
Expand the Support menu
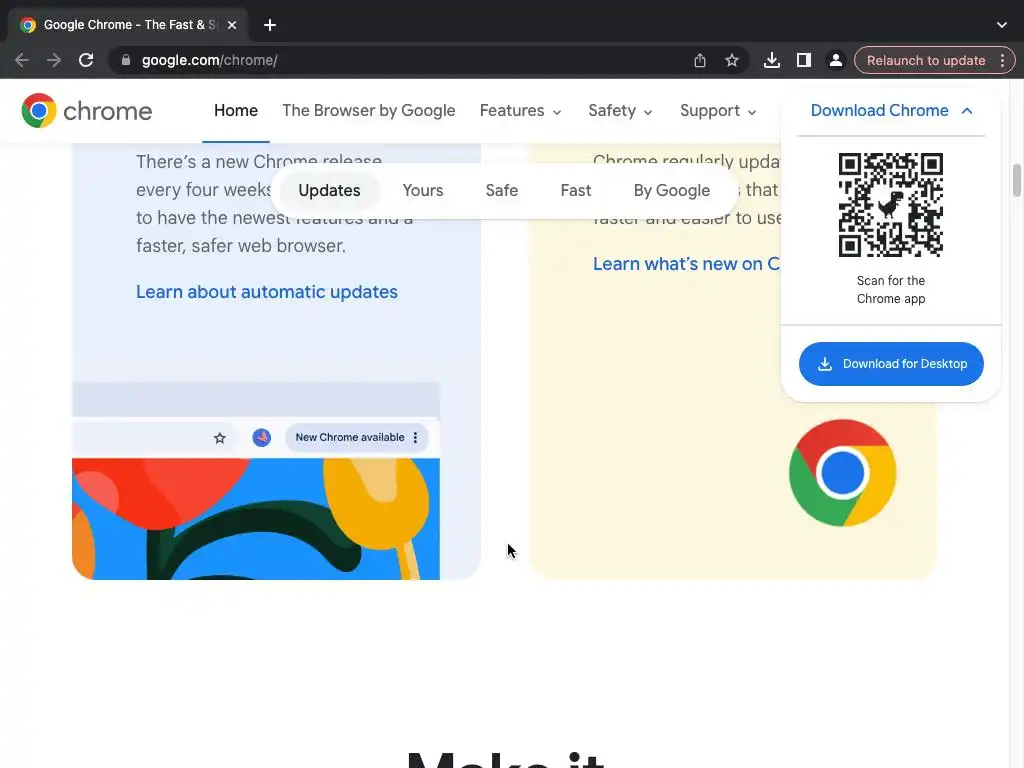(x=718, y=110)
